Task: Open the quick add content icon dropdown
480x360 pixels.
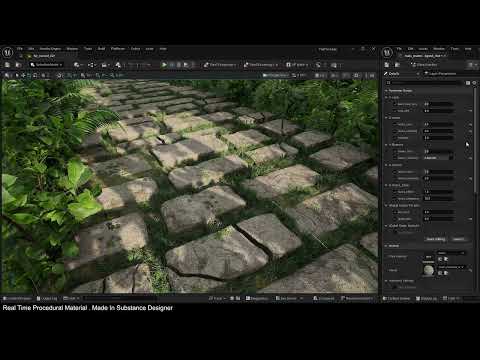Action: (79, 65)
